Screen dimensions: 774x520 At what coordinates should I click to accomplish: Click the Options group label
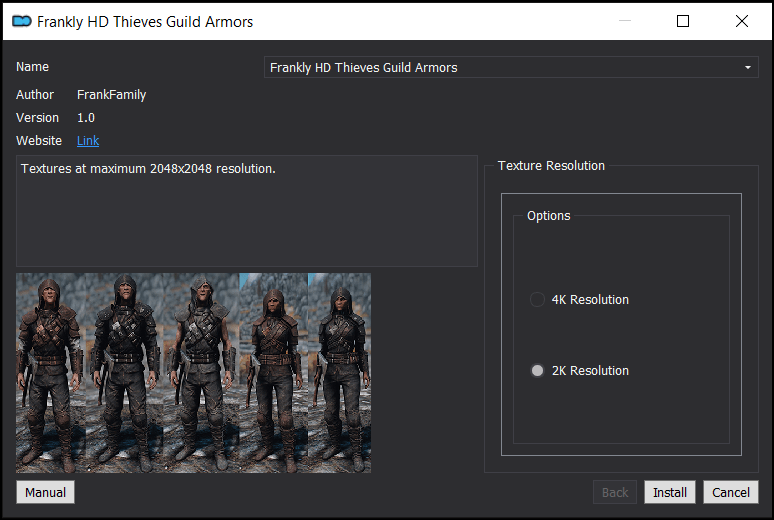(x=548, y=216)
